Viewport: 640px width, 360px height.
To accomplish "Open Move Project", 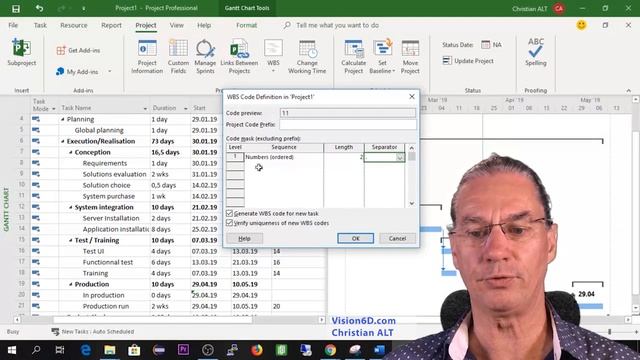I will pyautogui.click(x=410, y=57).
